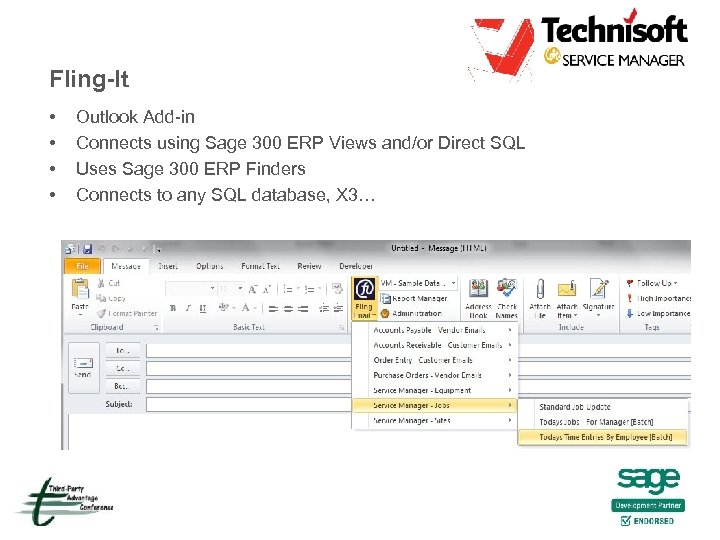Viewport: 720px width, 540px height.
Task: Click the Copy icon in Clipboard group
Action: tap(101, 298)
